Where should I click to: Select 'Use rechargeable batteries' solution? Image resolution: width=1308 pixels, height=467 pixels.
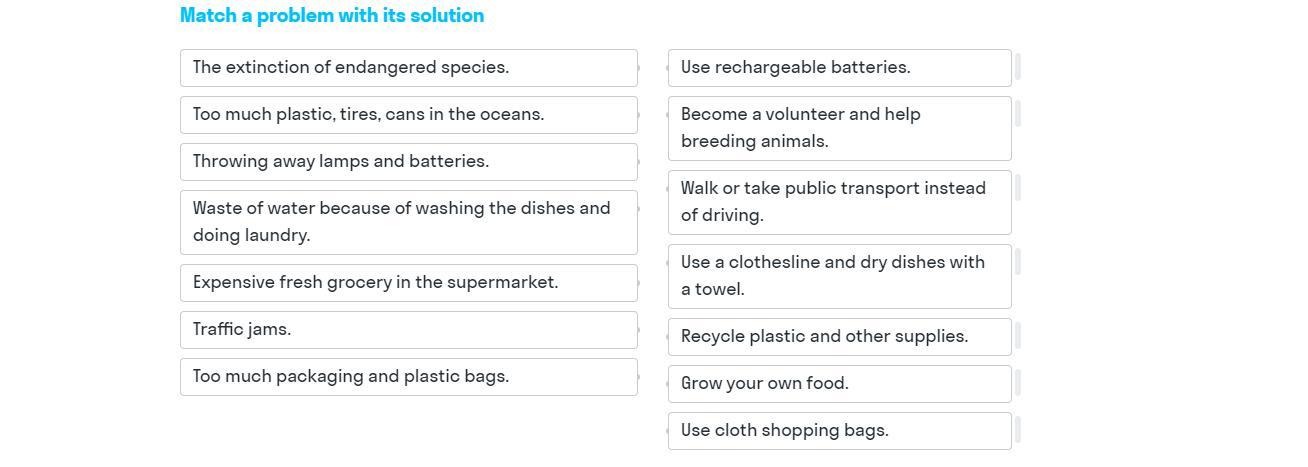point(839,68)
